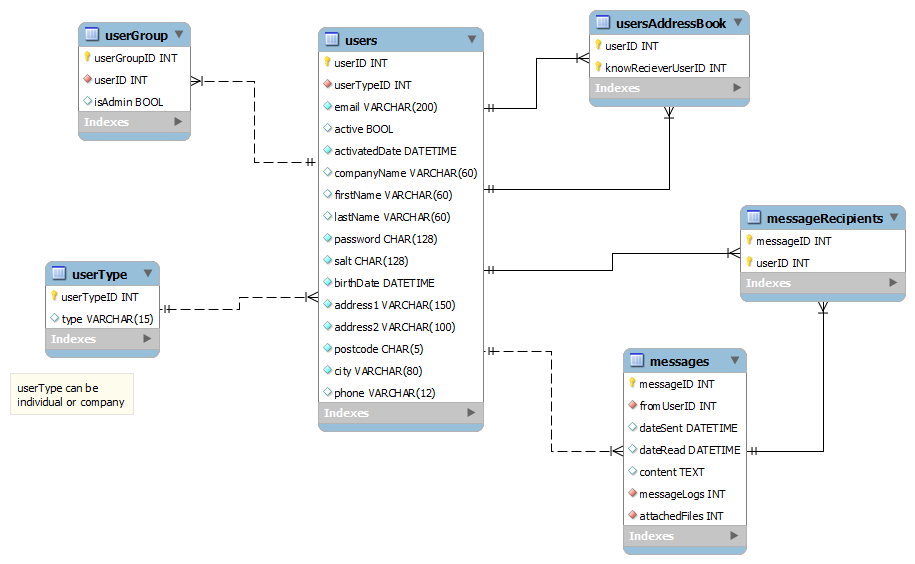Screen dimensions: 915x564
Task: Click the userGroup table icon
Action: tap(92, 36)
